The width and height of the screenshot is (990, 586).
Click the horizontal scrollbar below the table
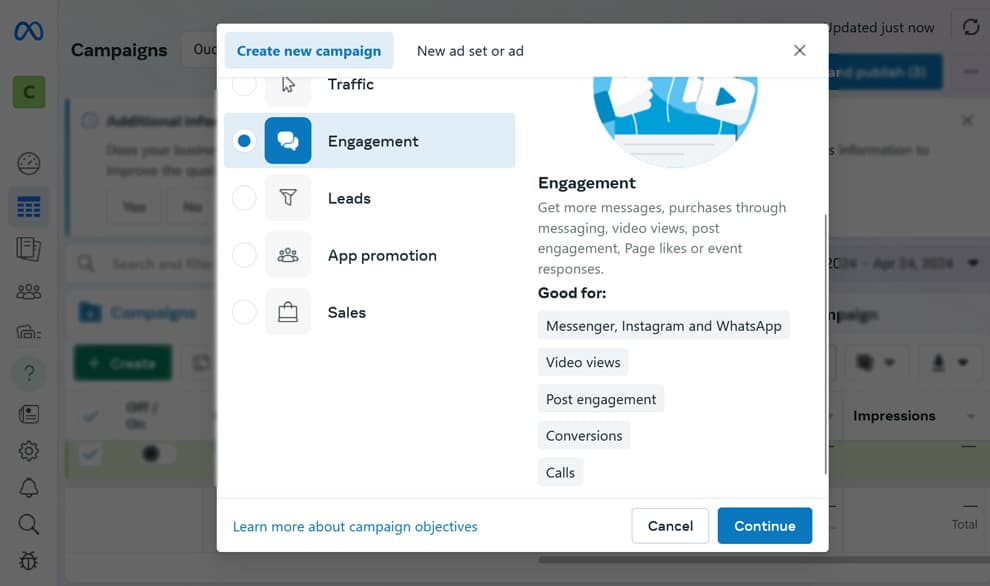click(764, 559)
